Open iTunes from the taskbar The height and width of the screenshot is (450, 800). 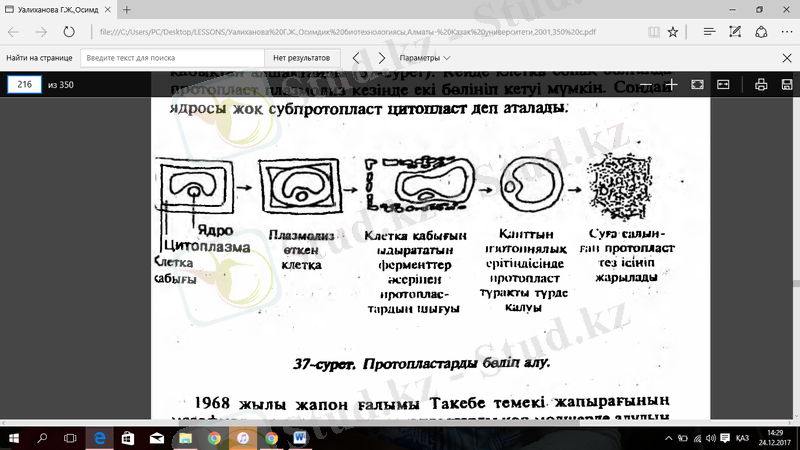point(243,438)
